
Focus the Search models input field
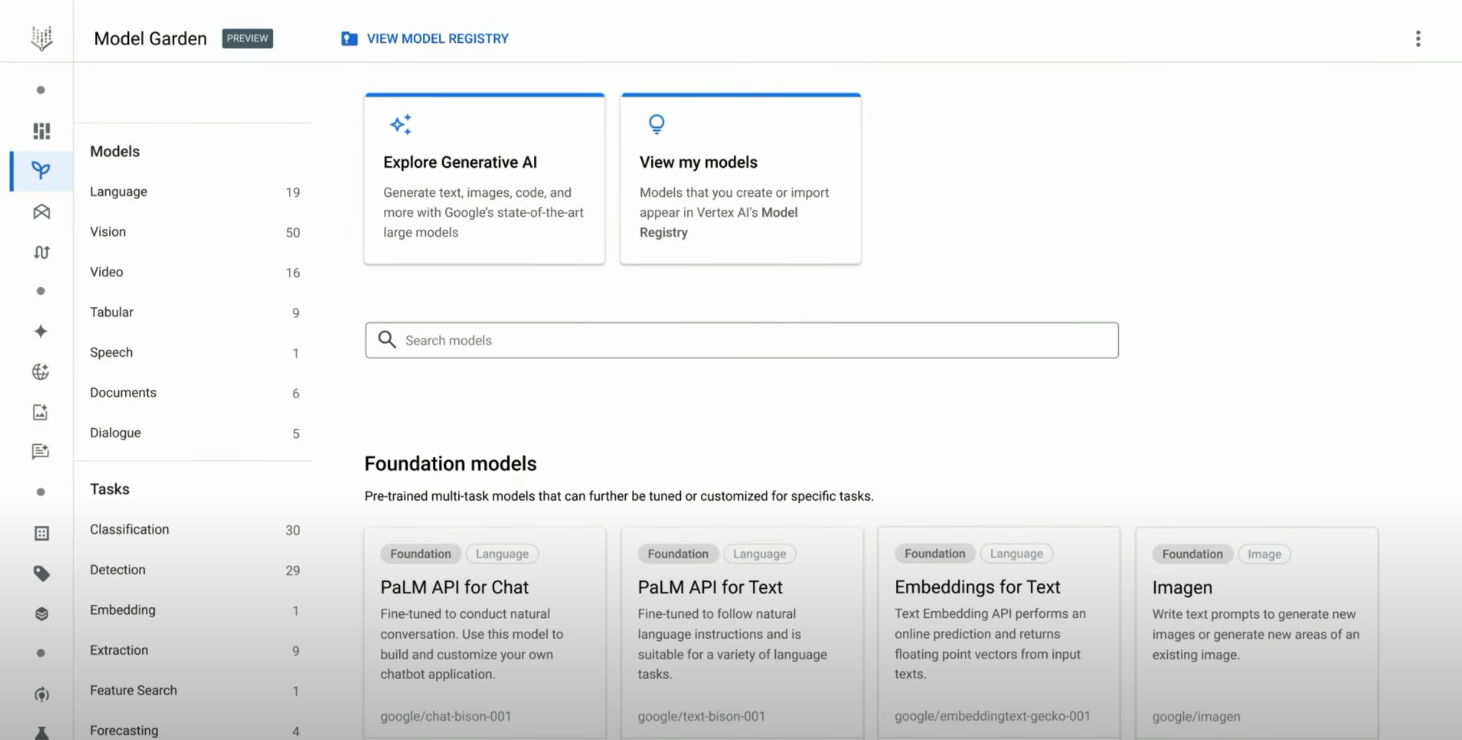pyautogui.click(x=742, y=340)
